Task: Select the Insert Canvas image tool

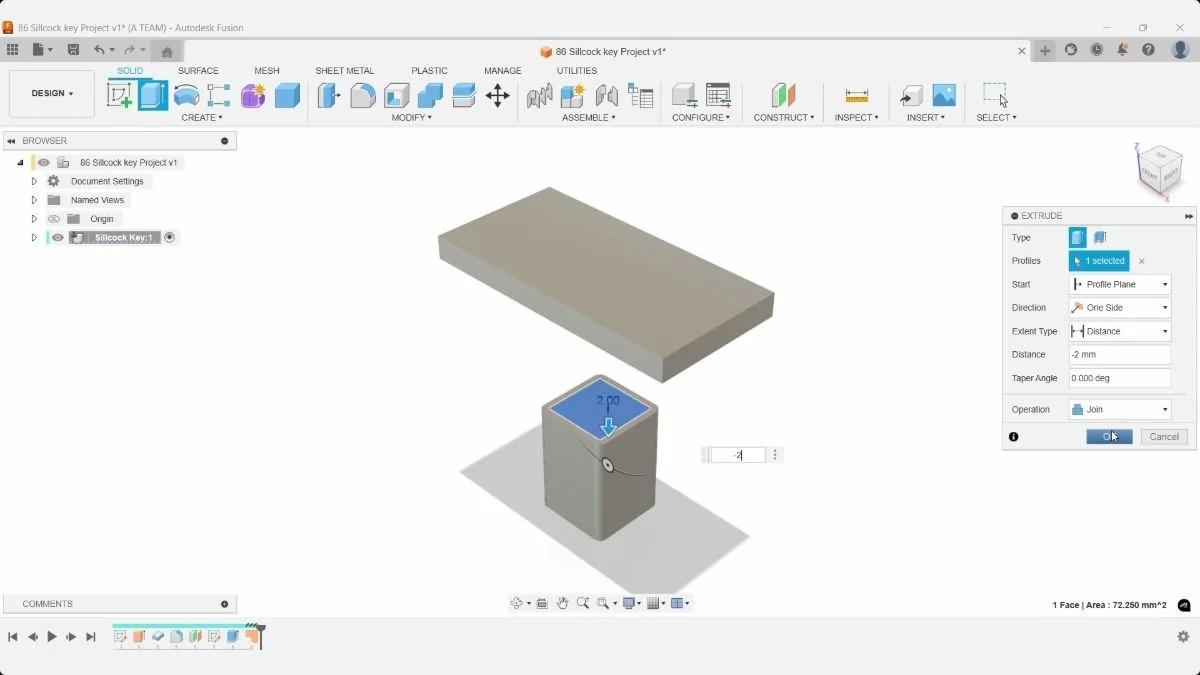Action: [x=944, y=95]
